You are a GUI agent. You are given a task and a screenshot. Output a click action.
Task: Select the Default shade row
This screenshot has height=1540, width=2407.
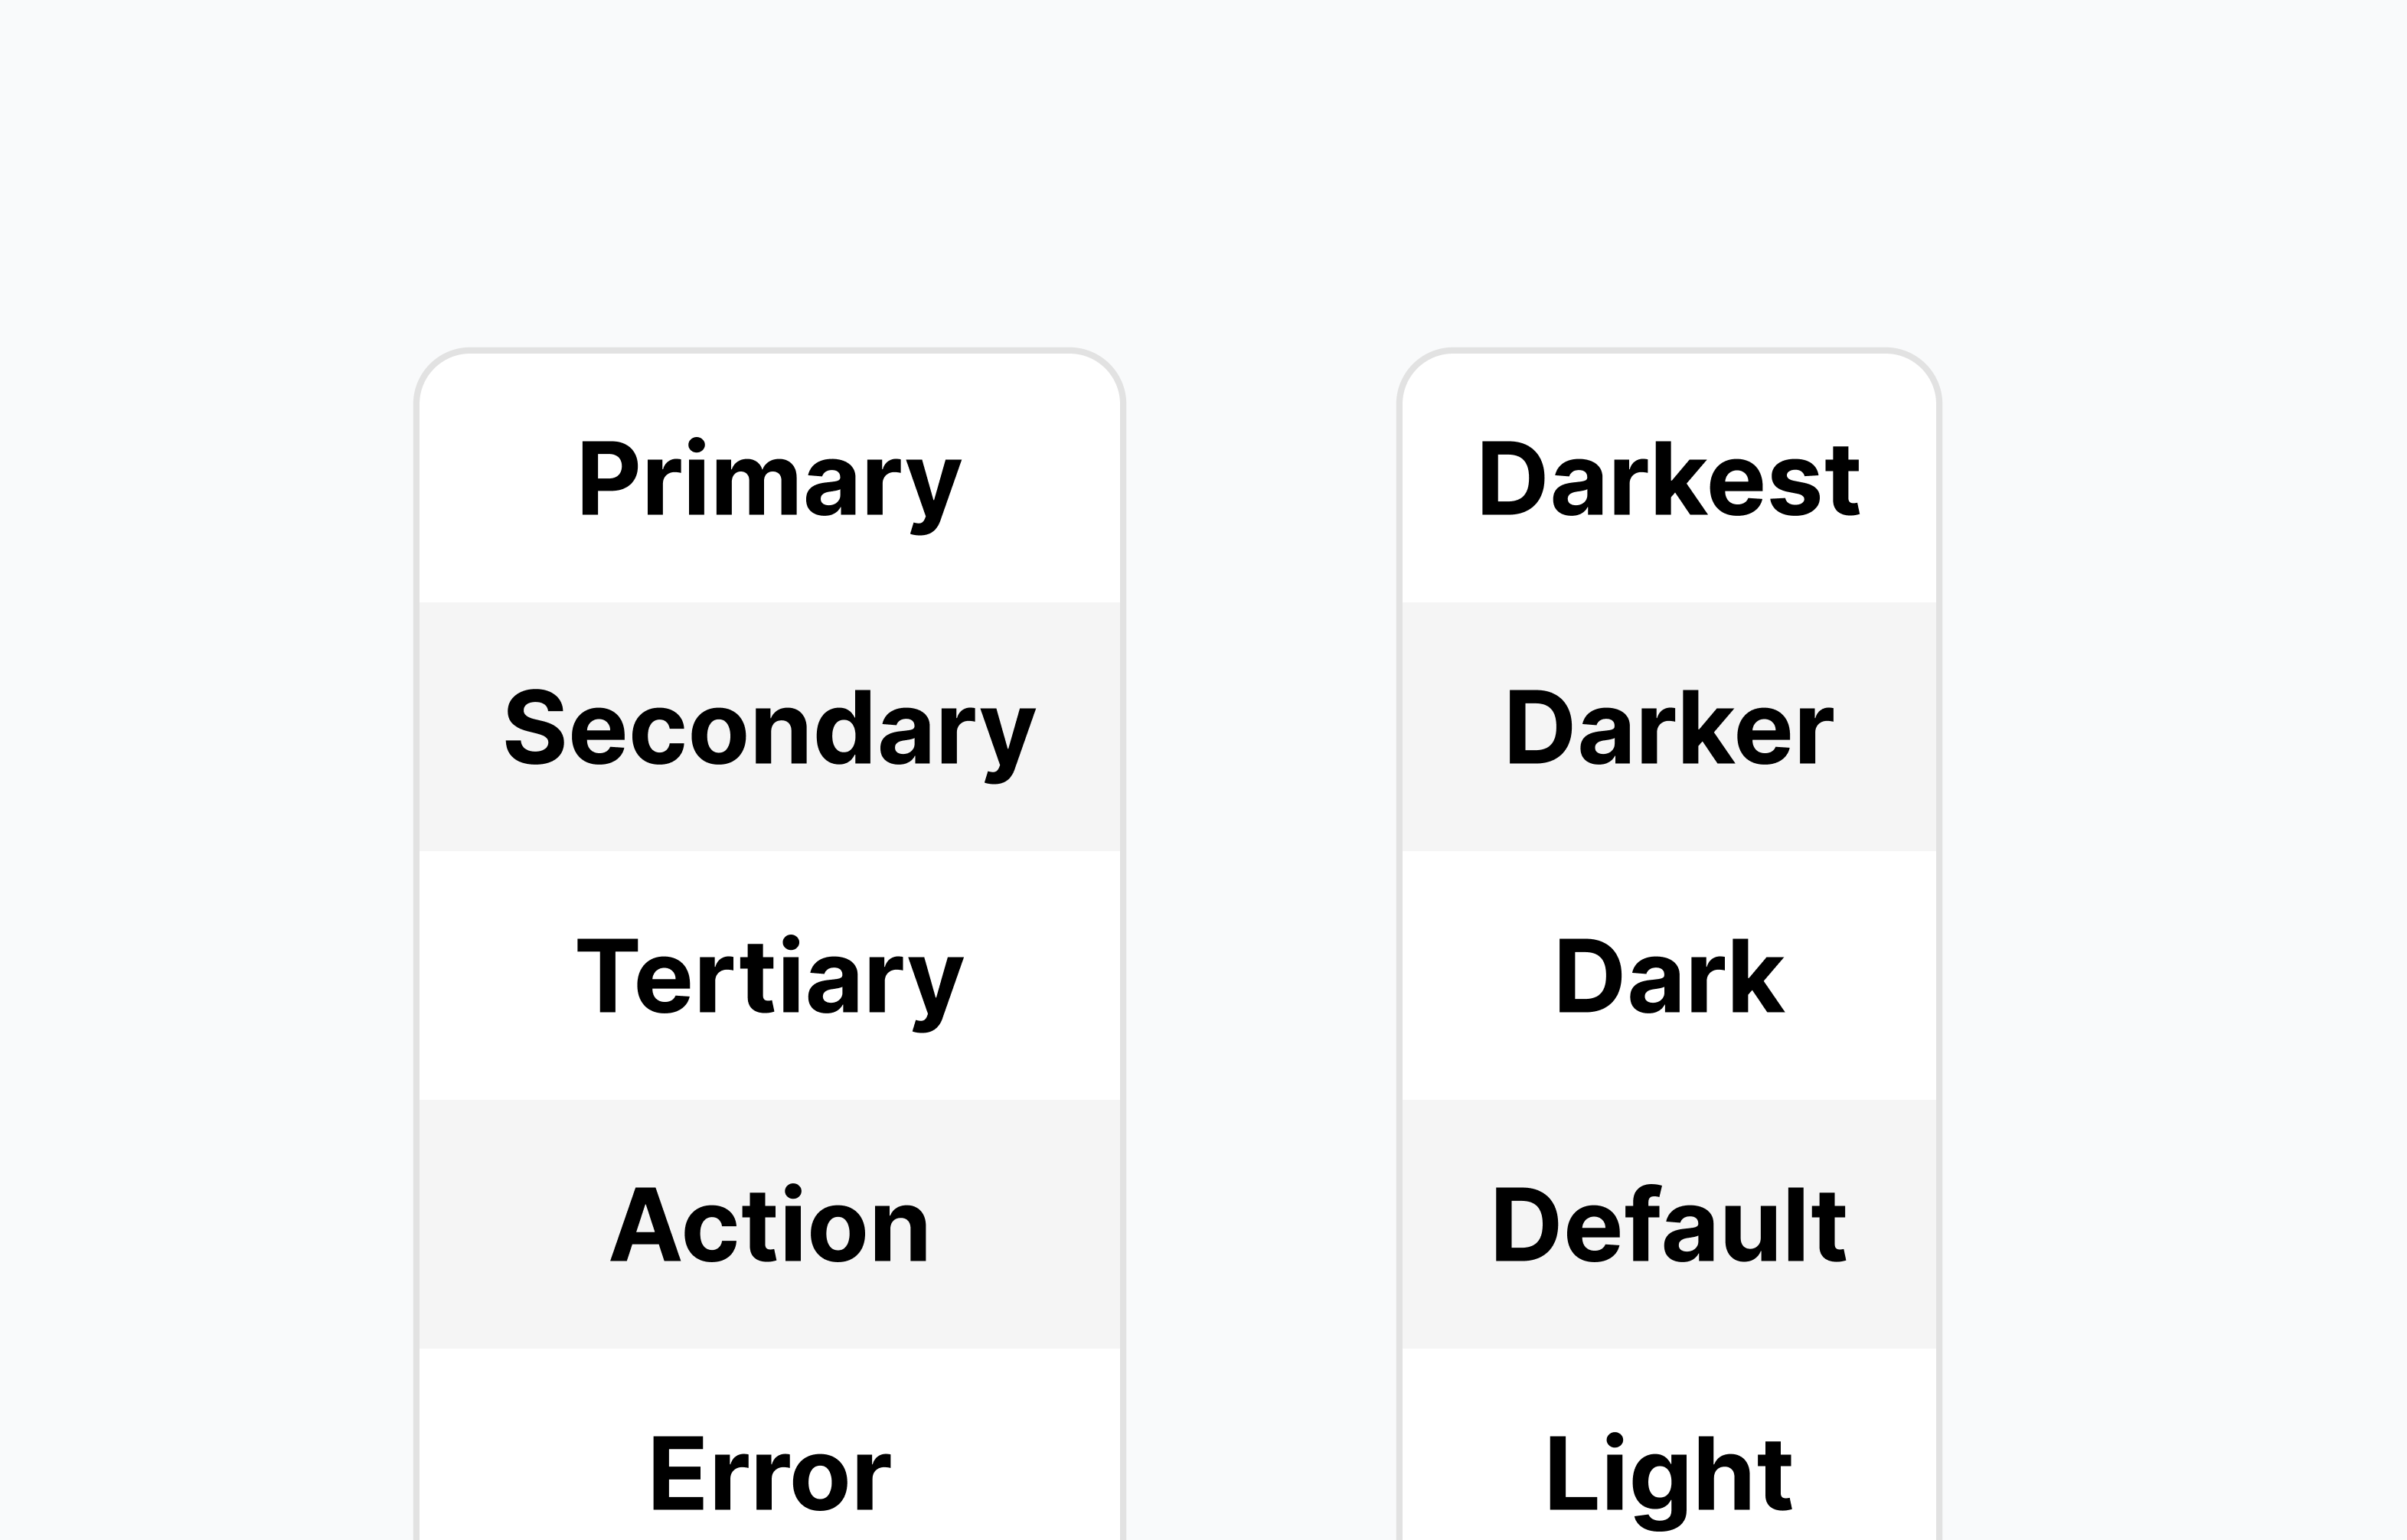1669,1225
